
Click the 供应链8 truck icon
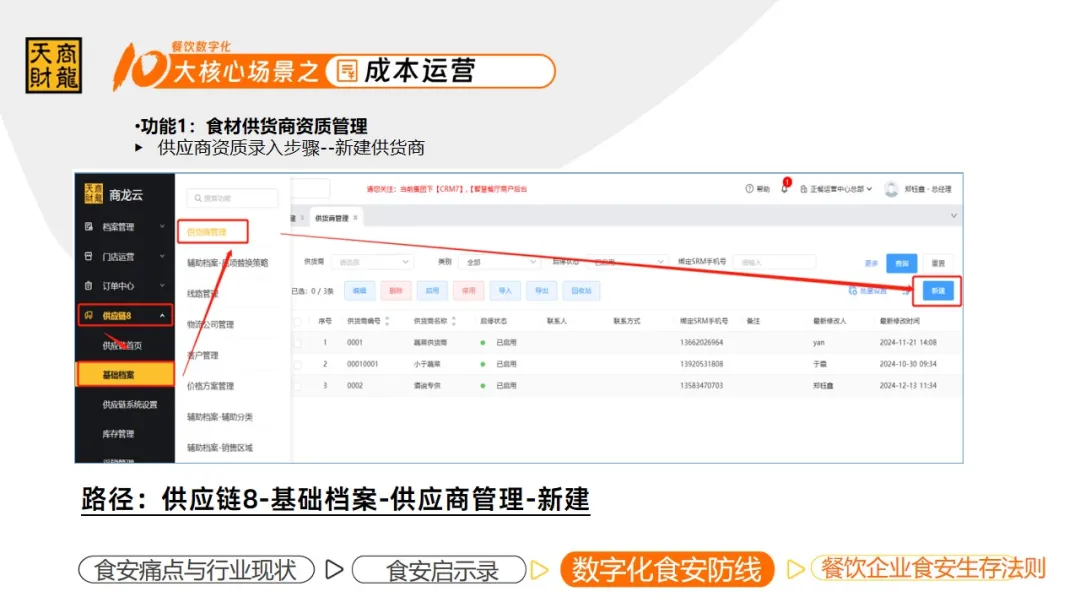(89, 315)
